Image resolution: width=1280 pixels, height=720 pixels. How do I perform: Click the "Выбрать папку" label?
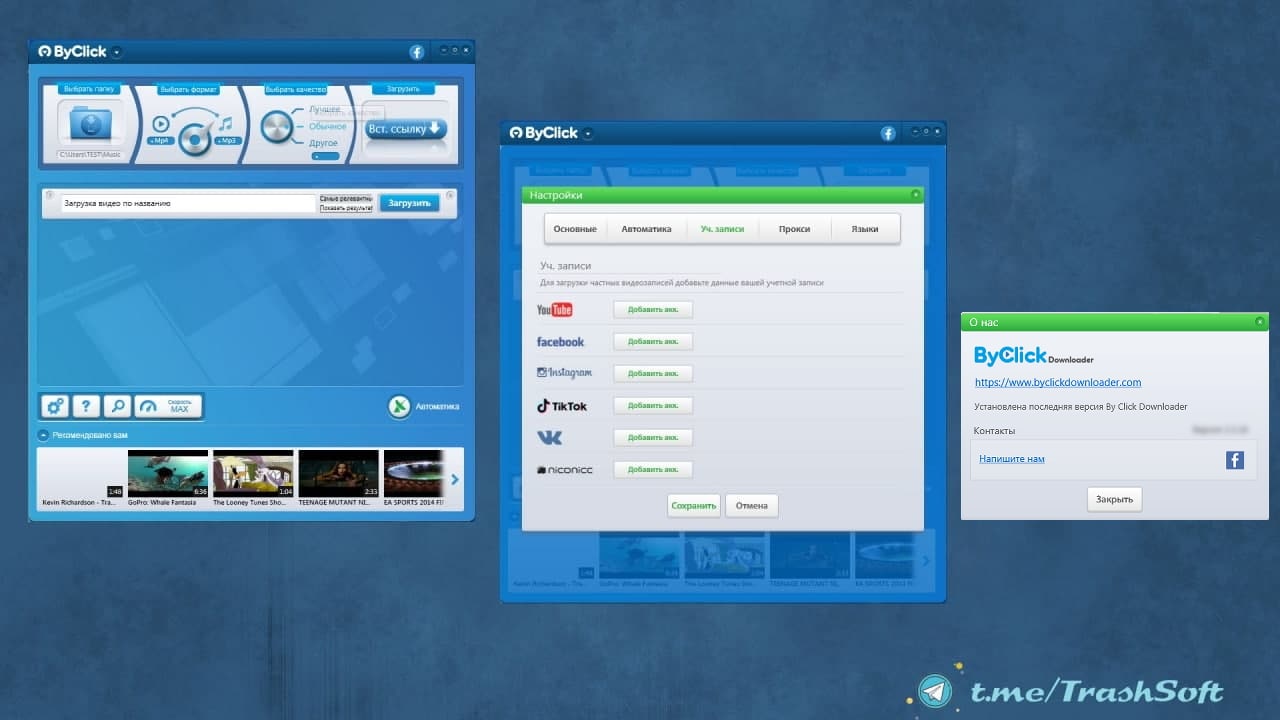point(90,89)
